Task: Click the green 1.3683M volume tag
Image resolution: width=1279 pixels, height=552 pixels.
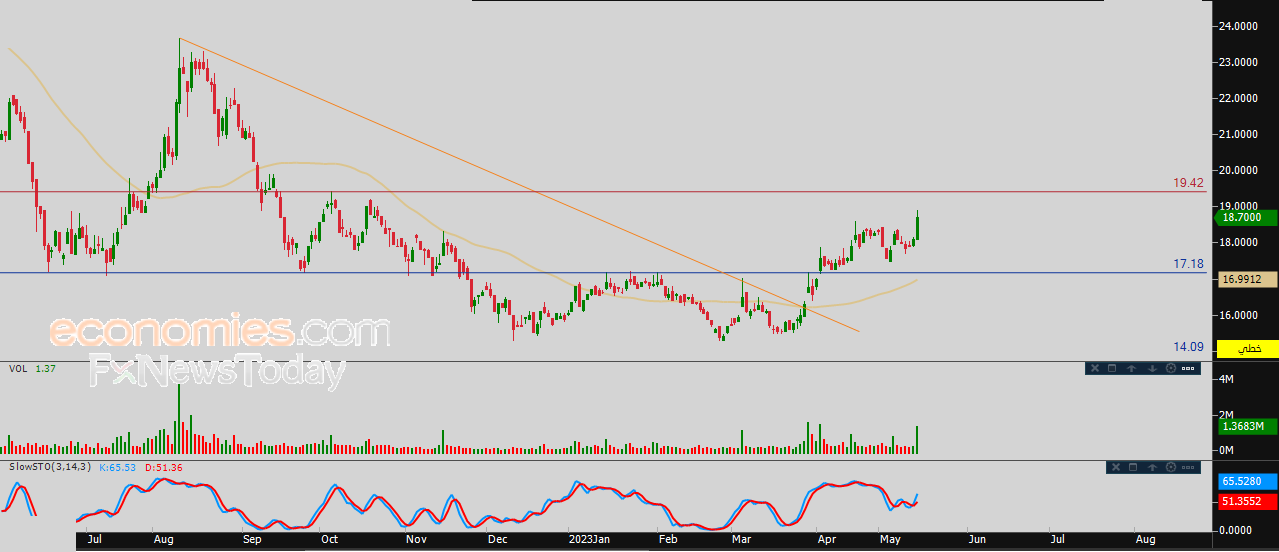Action: 1247,427
